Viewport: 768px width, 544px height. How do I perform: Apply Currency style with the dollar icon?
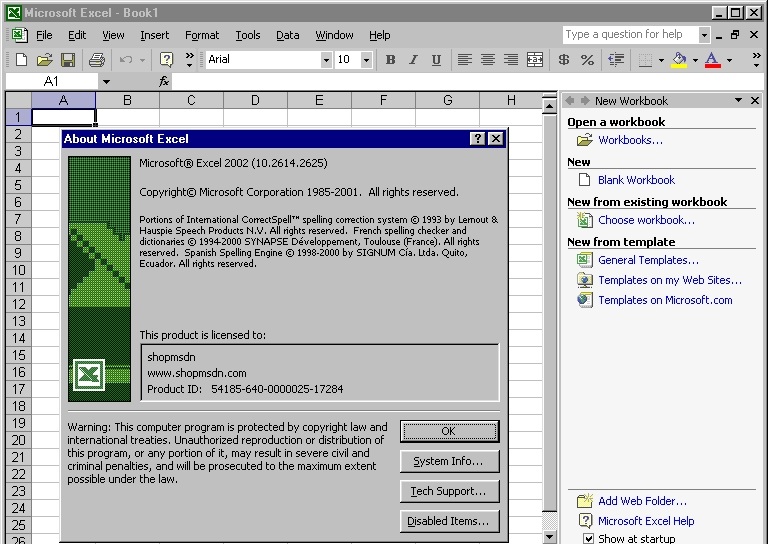point(564,60)
